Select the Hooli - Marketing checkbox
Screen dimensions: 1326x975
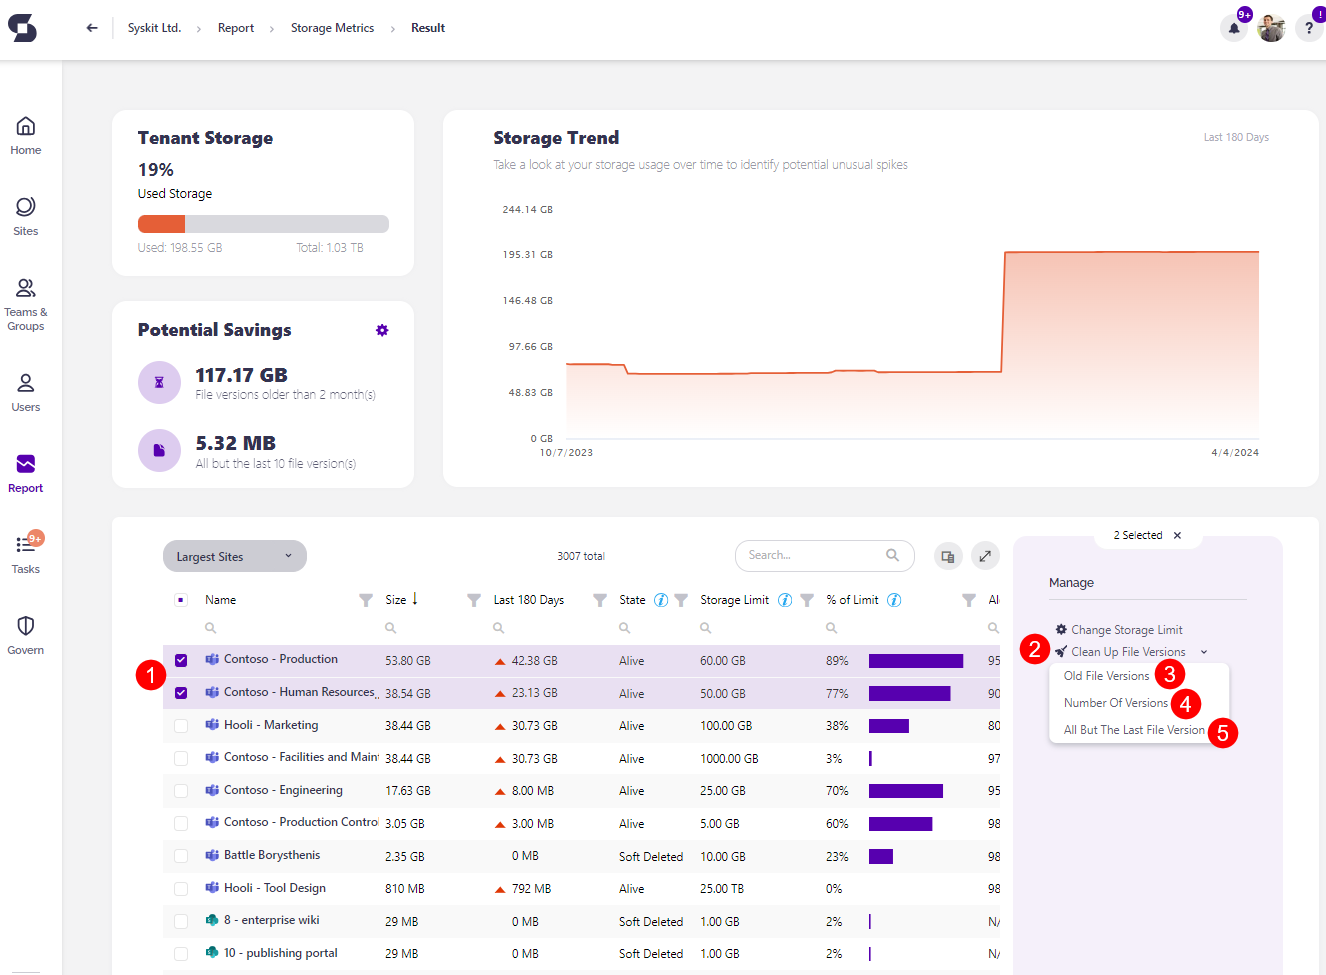pos(181,725)
